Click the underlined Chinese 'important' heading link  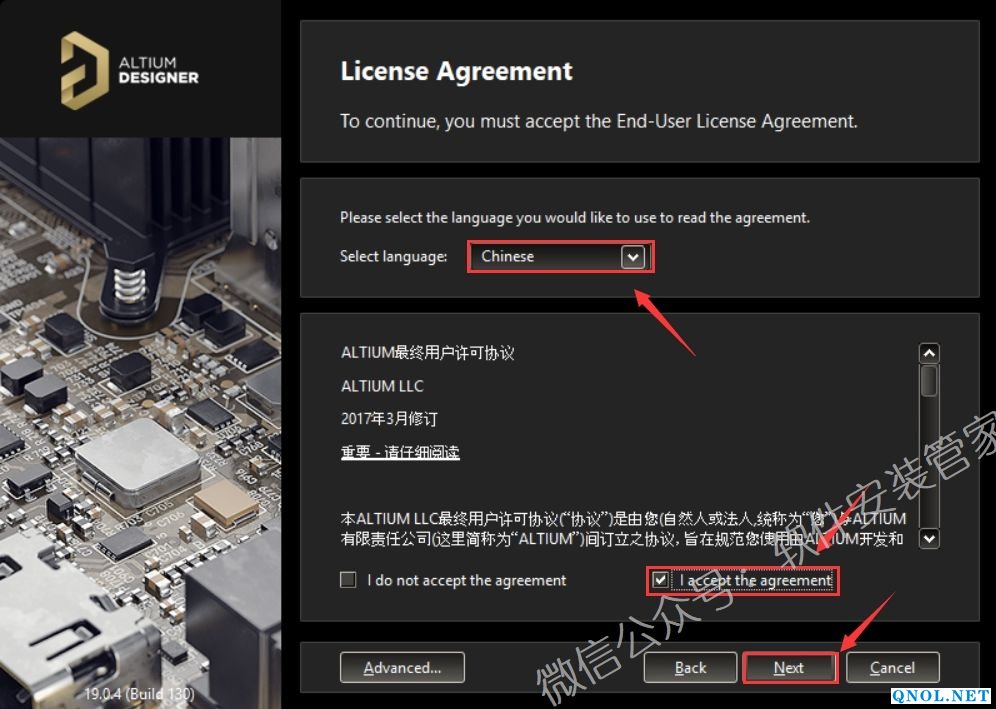pos(400,452)
